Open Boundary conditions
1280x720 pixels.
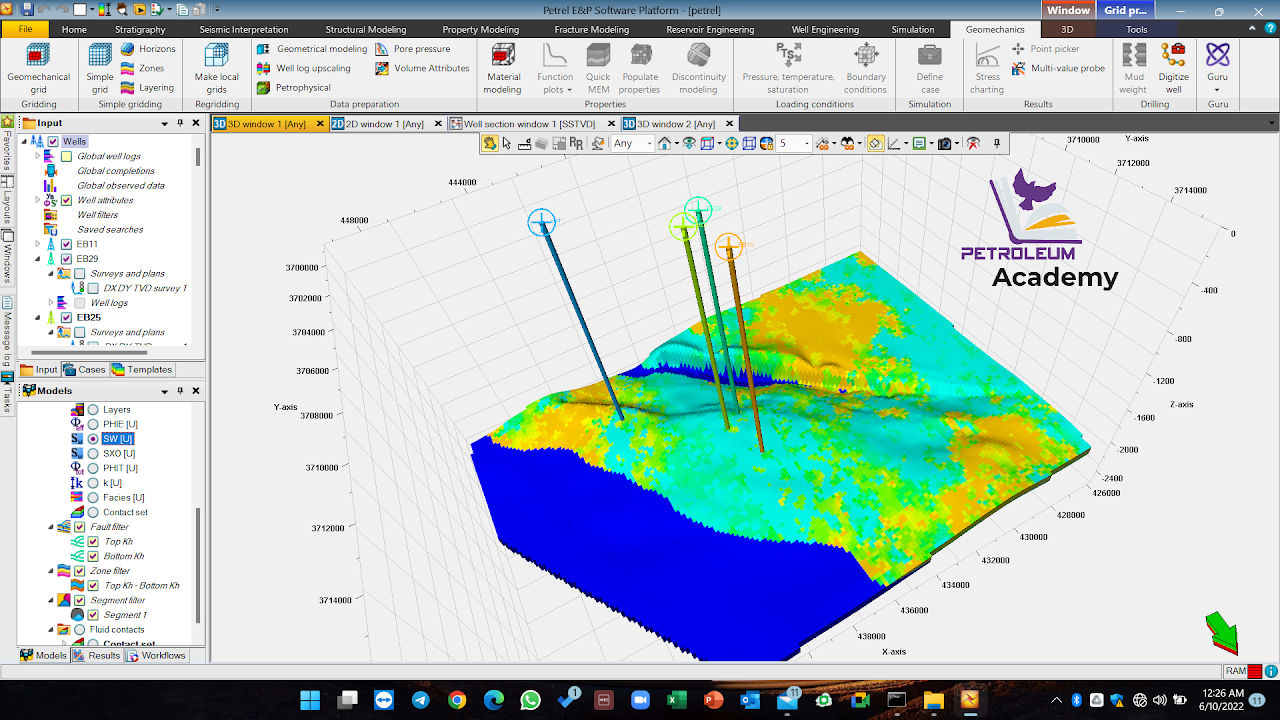[865, 68]
